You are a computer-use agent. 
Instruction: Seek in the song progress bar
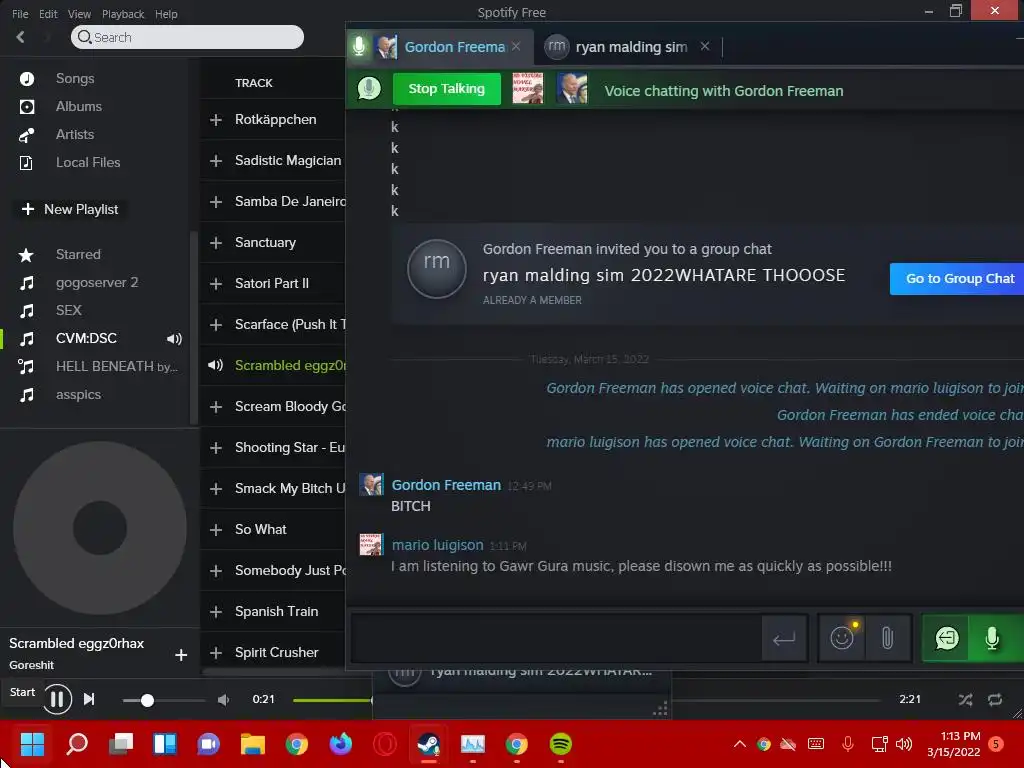[588, 700]
